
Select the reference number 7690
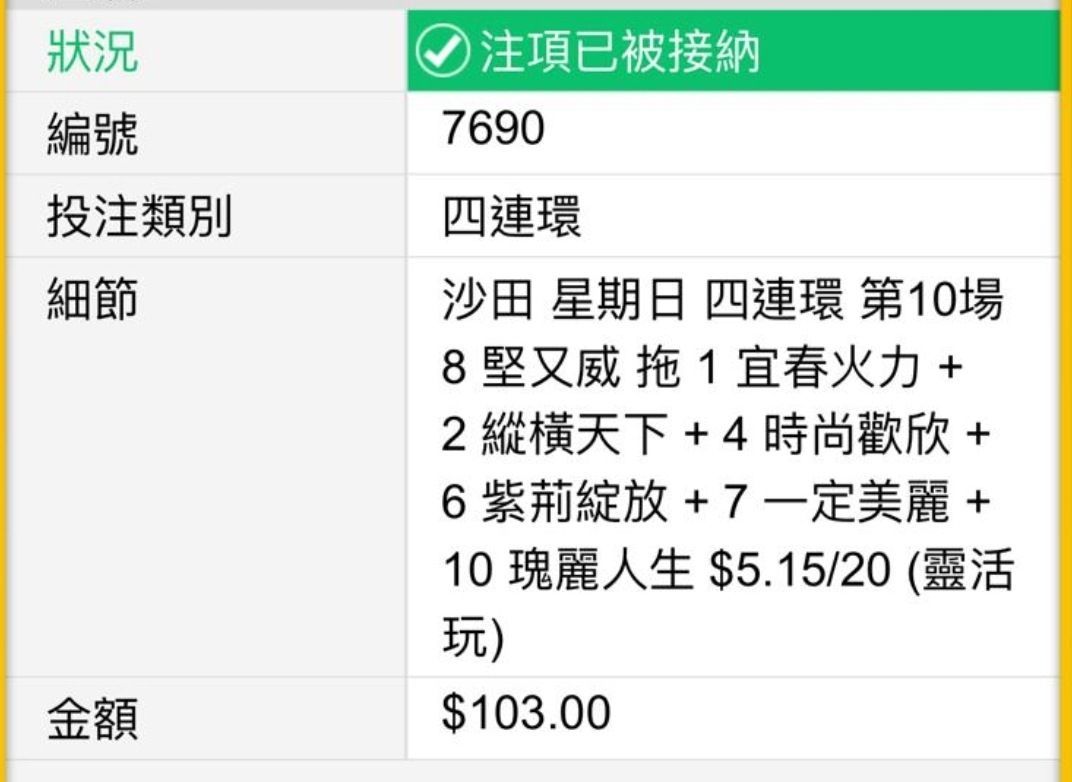493,128
